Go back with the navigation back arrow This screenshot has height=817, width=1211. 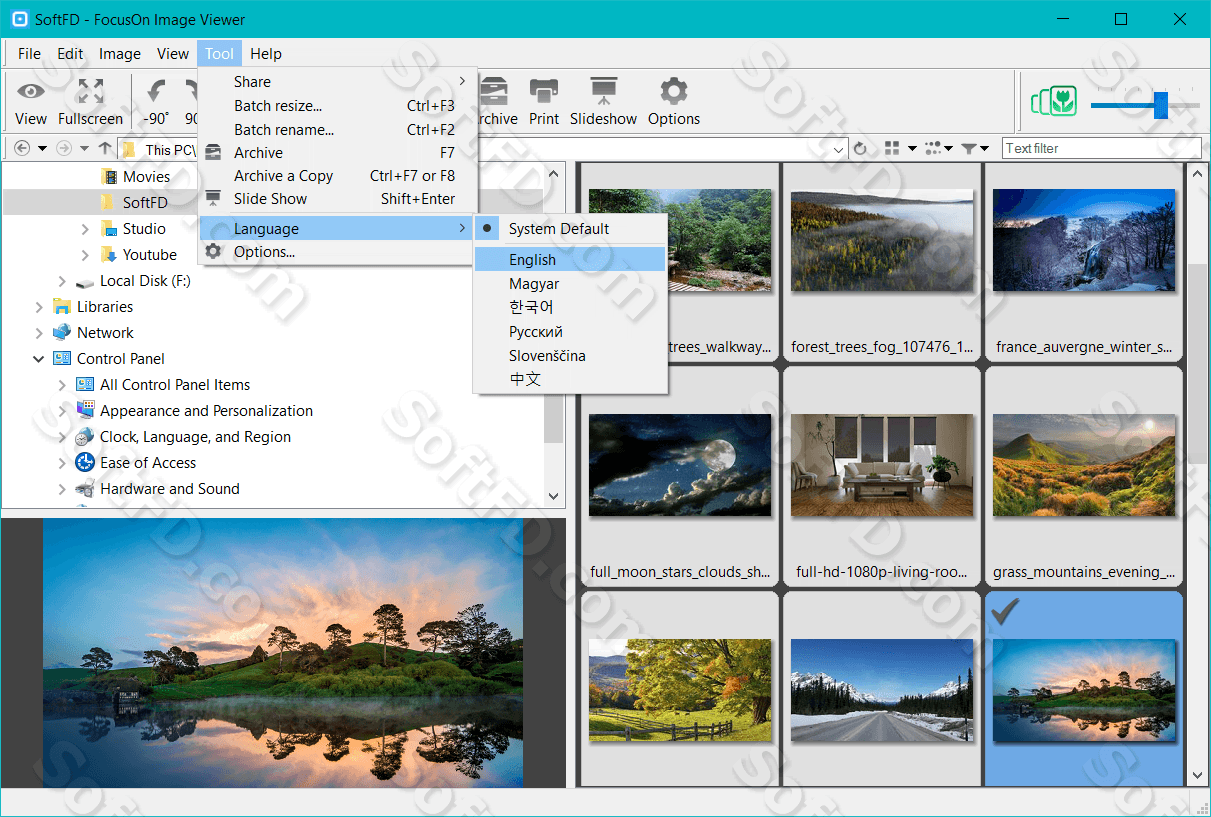[22, 148]
